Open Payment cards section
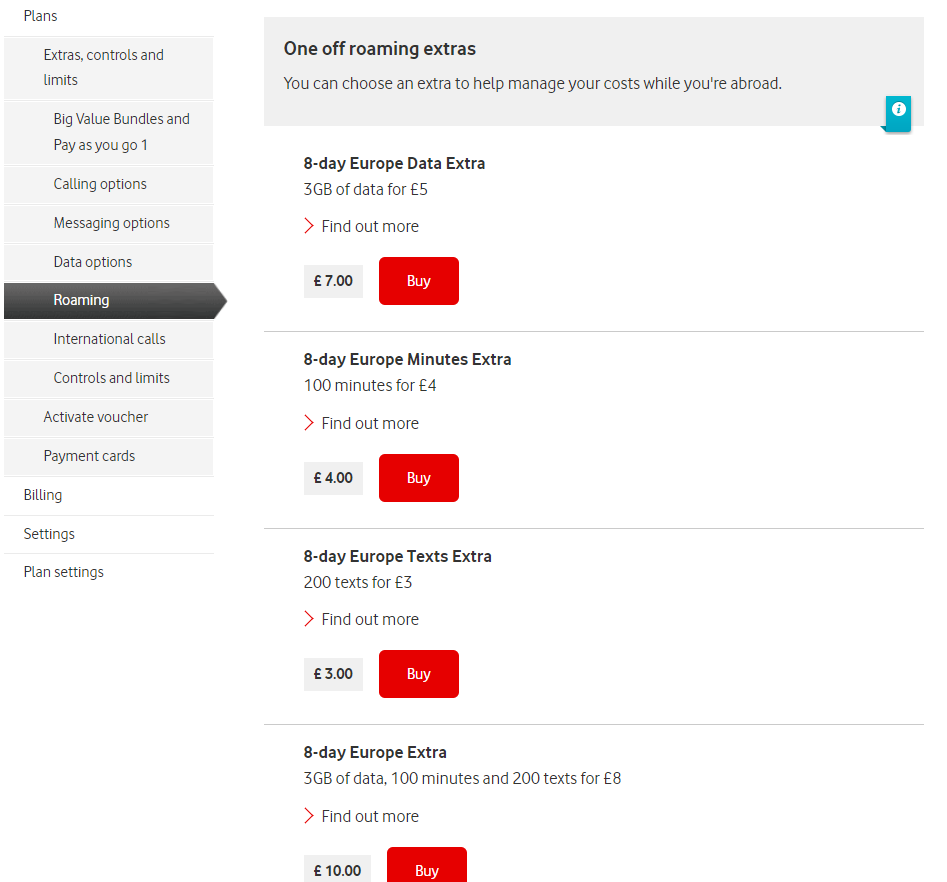947x882 pixels. pos(89,456)
